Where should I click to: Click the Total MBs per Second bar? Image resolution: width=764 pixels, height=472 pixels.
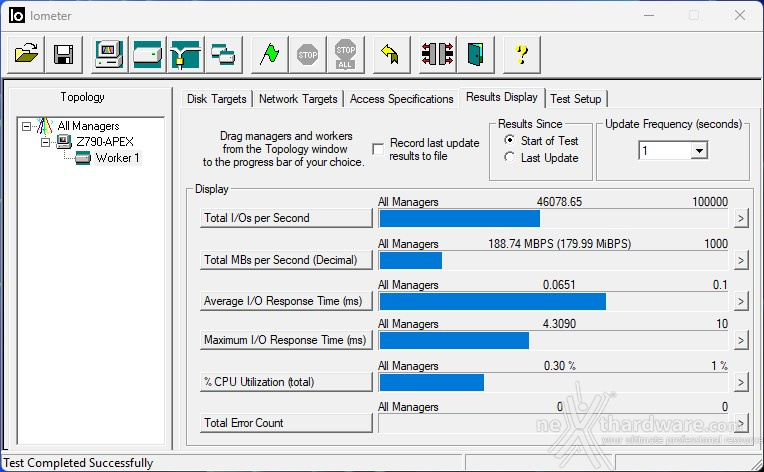553,260
